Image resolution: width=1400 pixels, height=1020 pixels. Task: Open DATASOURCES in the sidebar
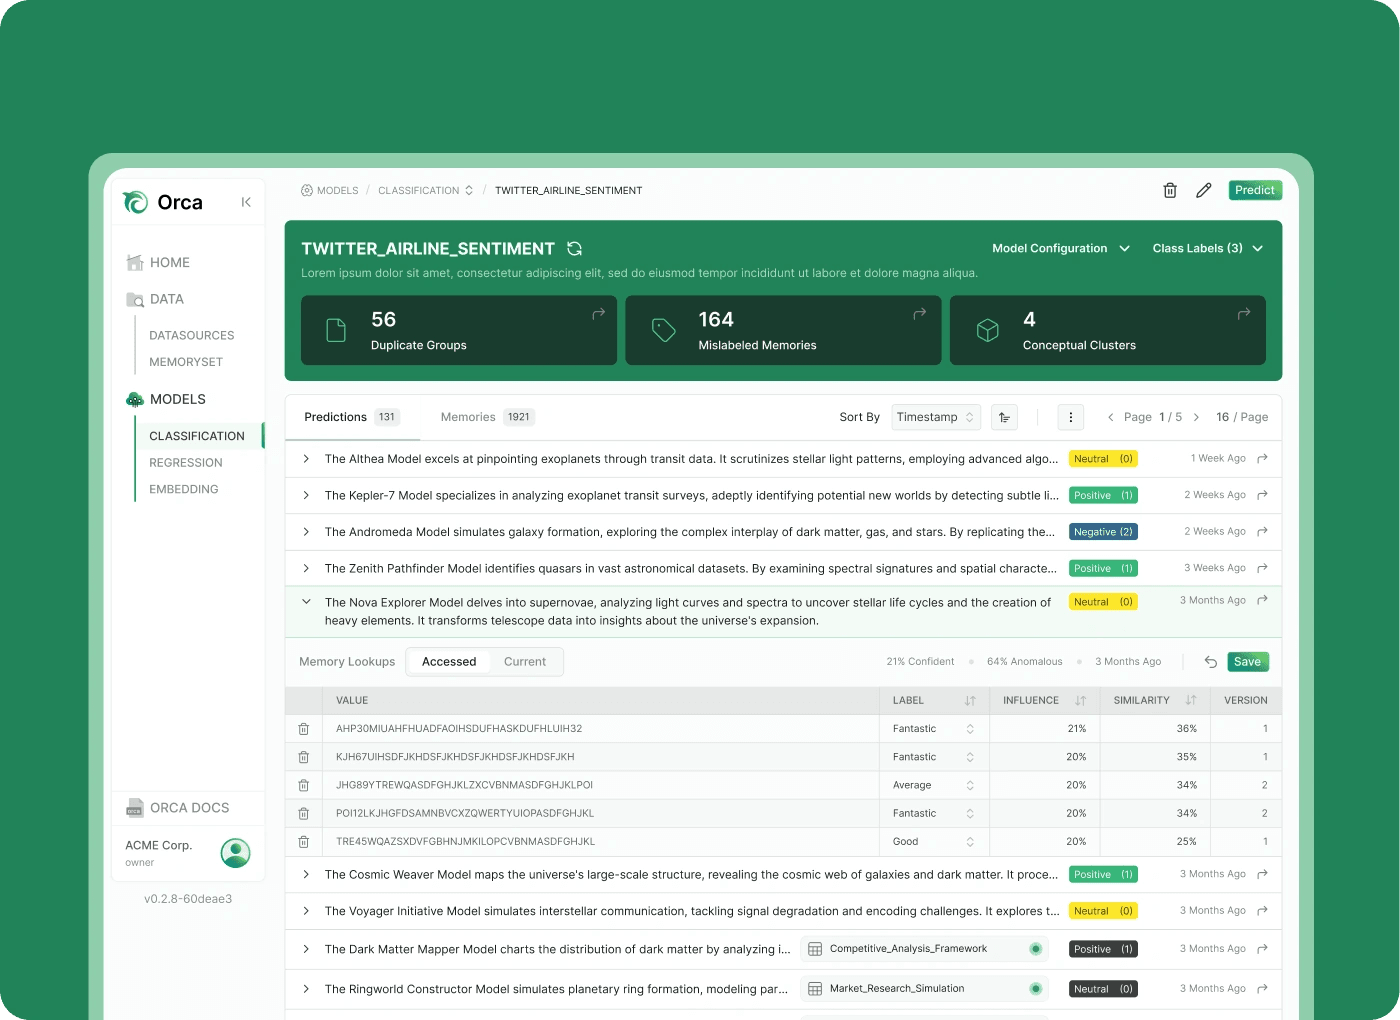click(192, 336)
